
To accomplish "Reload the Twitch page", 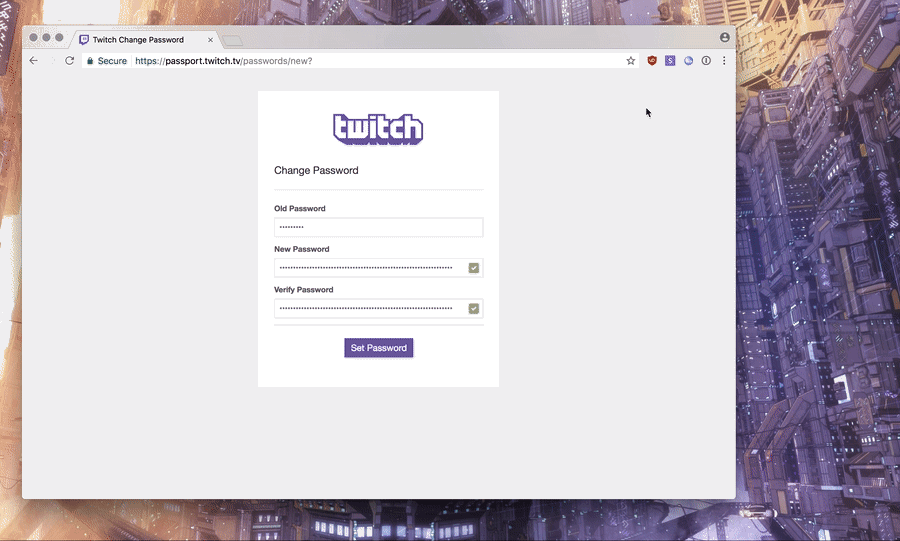I will pyautogui.click(x=69, y=60).
